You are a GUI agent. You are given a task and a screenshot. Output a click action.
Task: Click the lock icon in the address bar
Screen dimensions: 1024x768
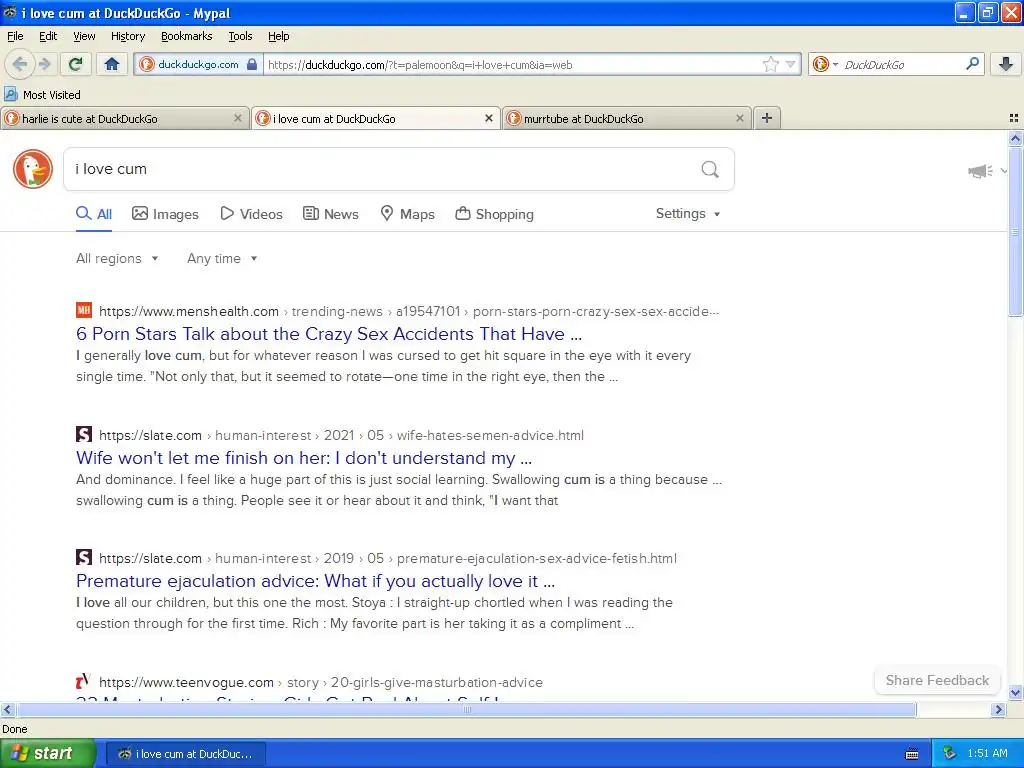pyautogui.click(x=252, y=64)
